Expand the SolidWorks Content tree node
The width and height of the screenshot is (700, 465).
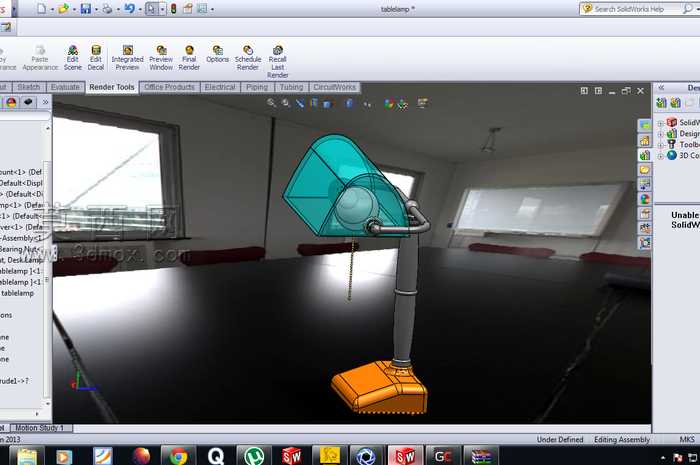[660, 123]
